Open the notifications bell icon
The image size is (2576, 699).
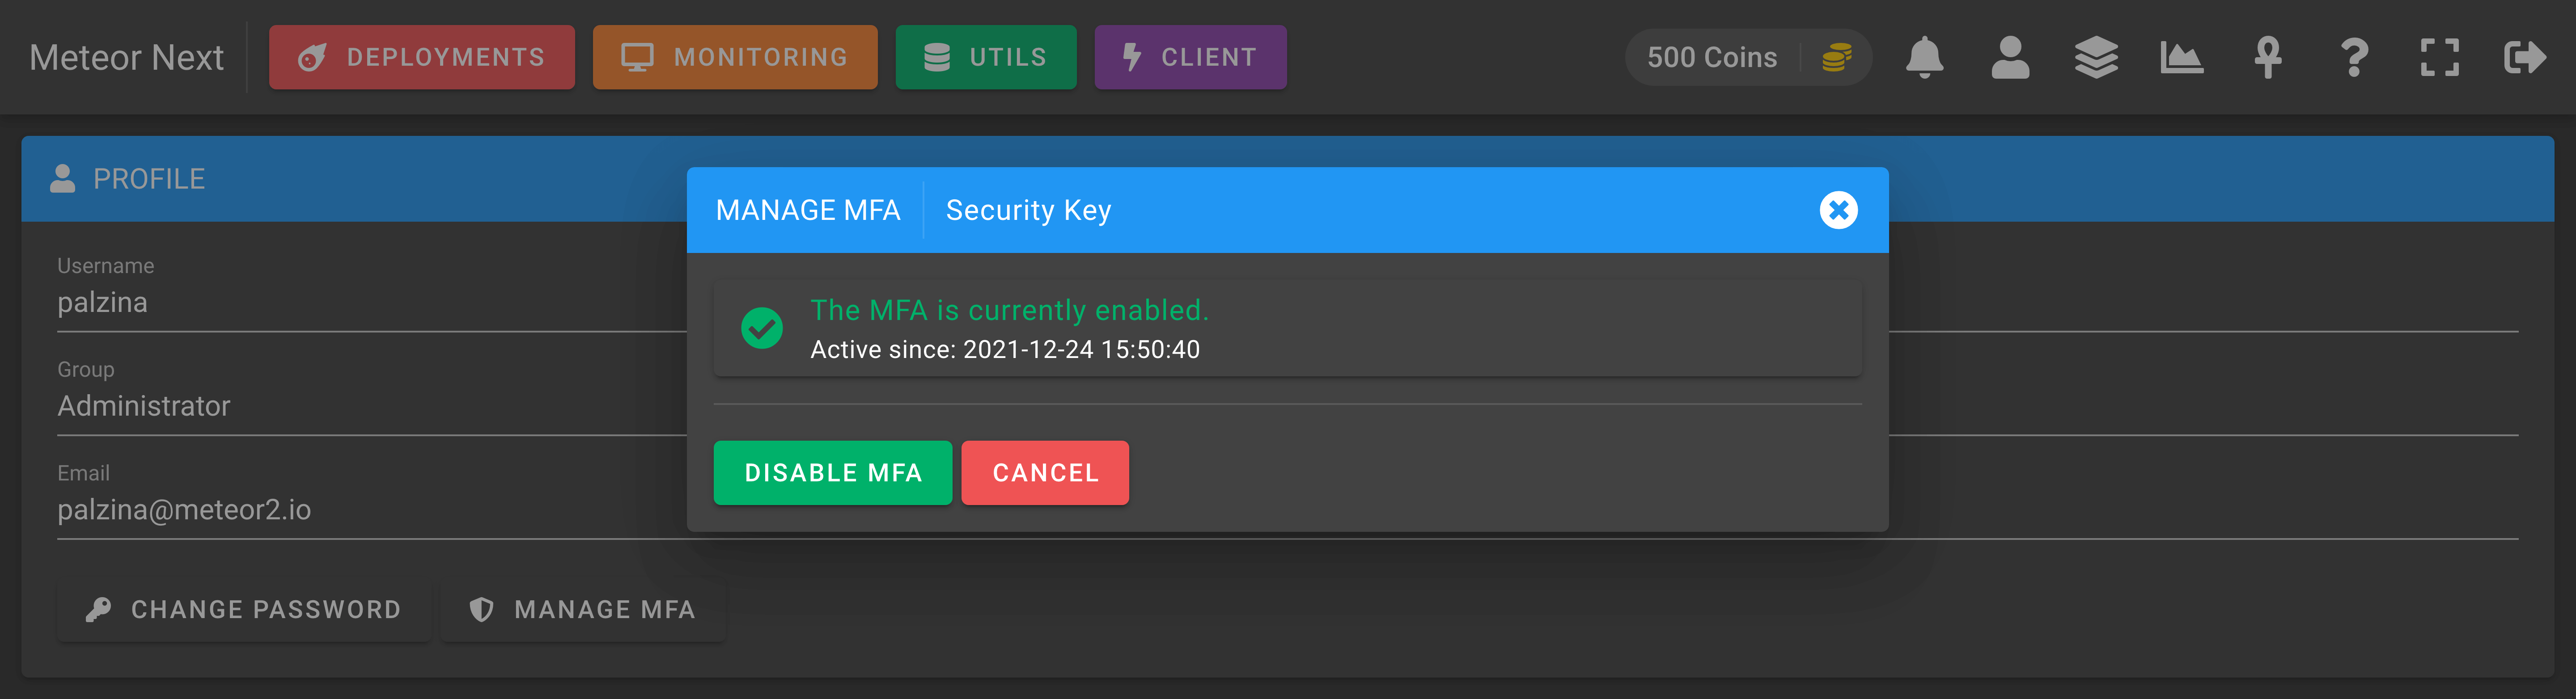(1924, 57)
